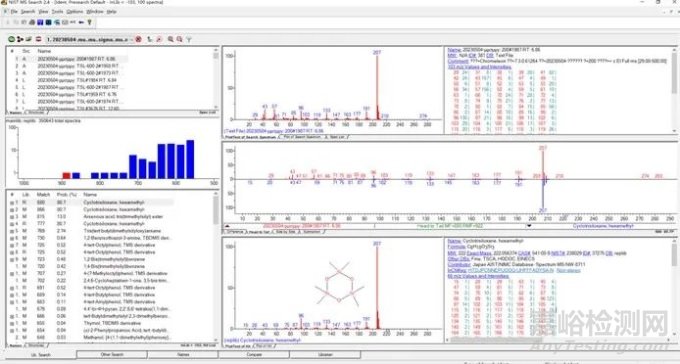This screenshot has width=680, height=364.
Task: Click the black left arrow toolbar icon
Action: (x=81, y=22)
